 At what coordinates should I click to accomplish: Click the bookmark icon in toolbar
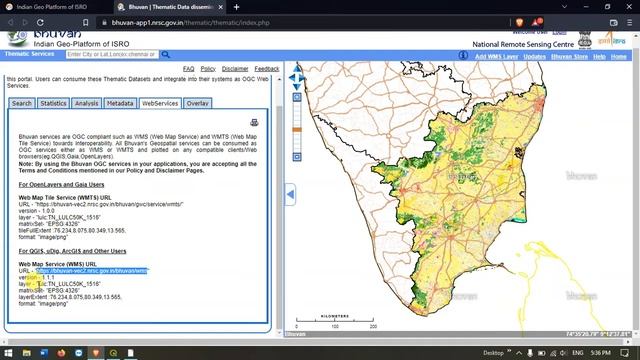pyautogui.click(x=85, y=23)
